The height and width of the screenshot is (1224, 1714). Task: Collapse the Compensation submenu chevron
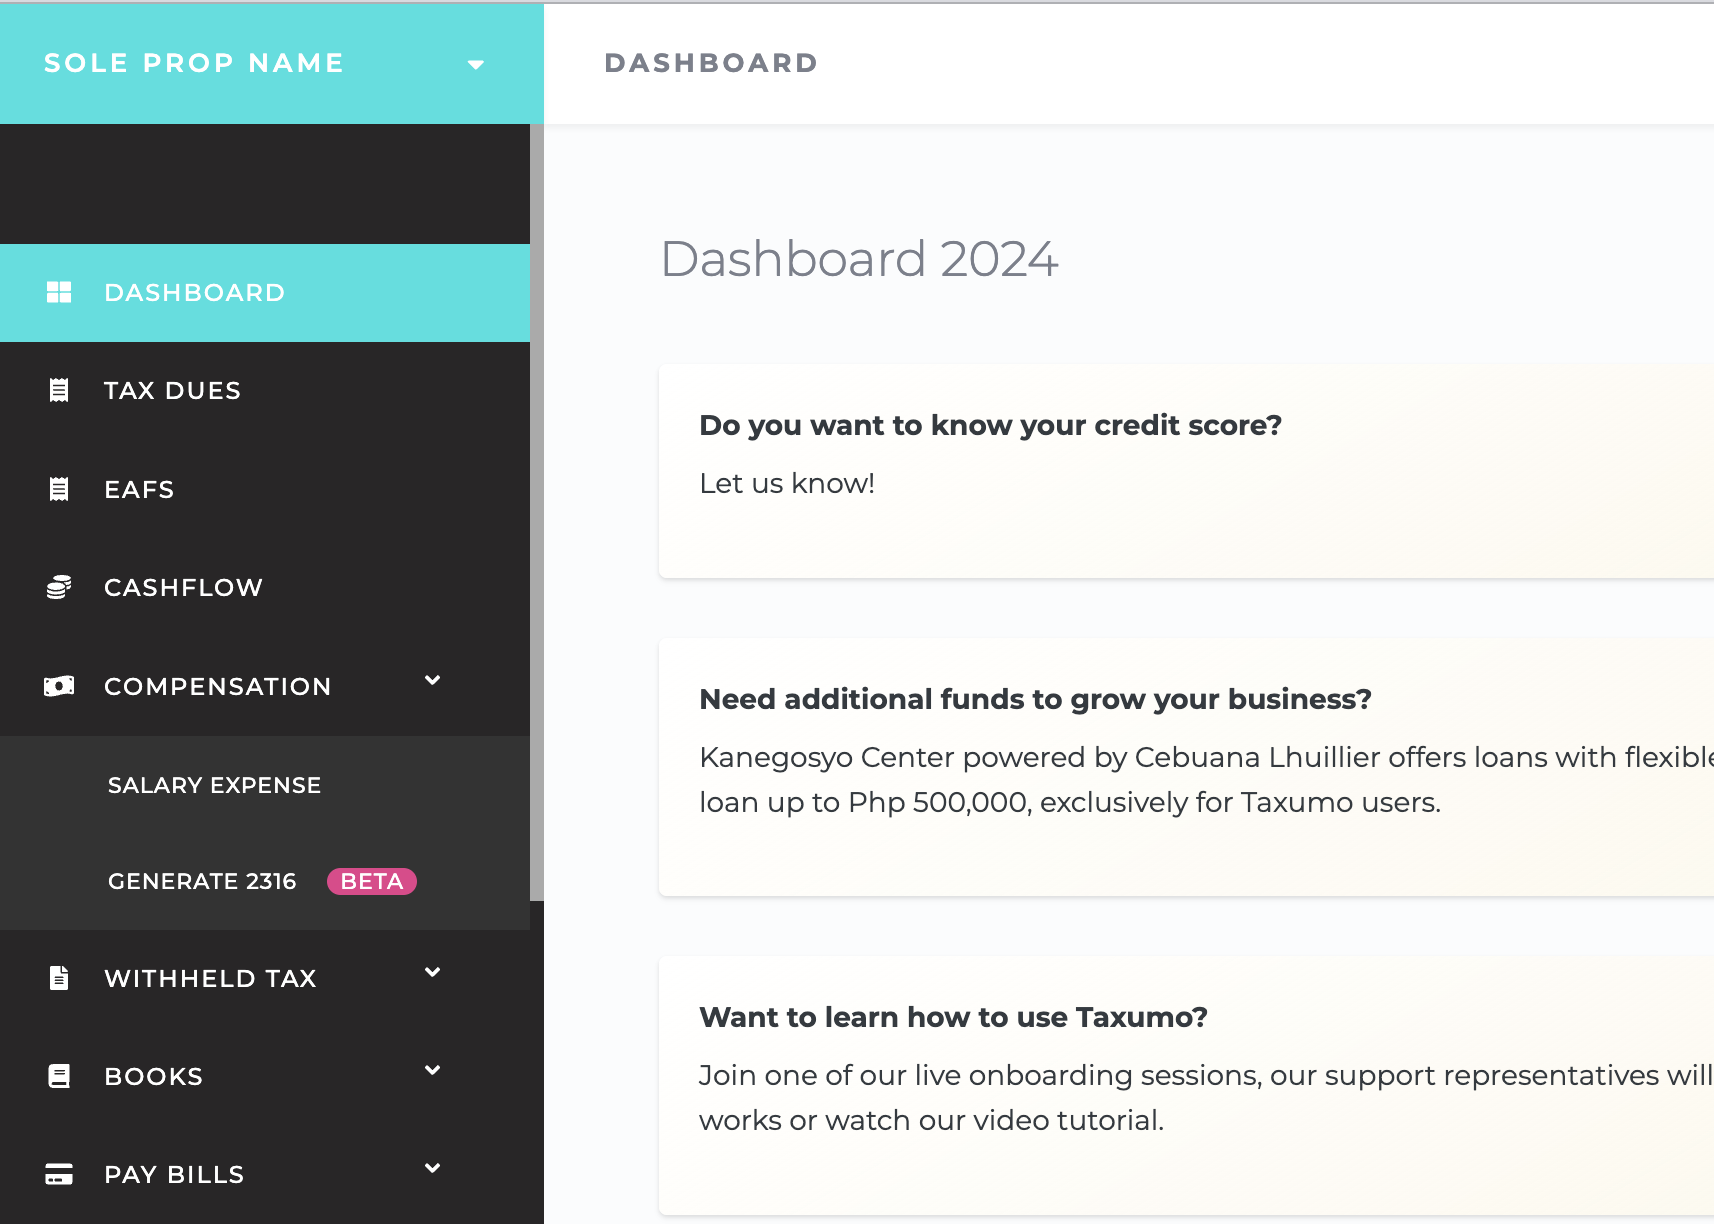tap(432, 681)
